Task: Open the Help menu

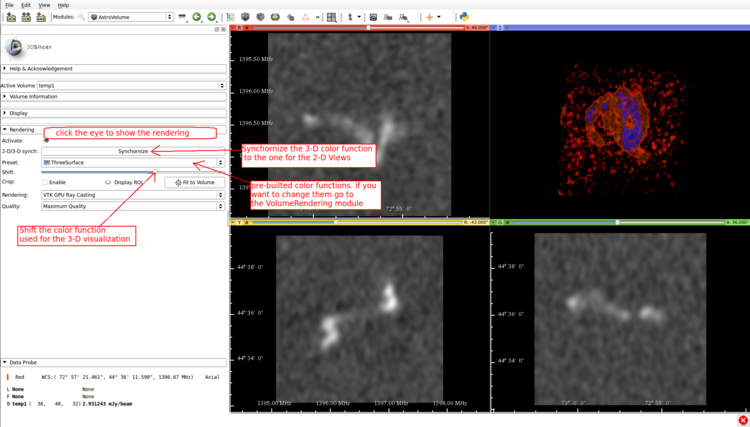Action: [x=63, y=5]
